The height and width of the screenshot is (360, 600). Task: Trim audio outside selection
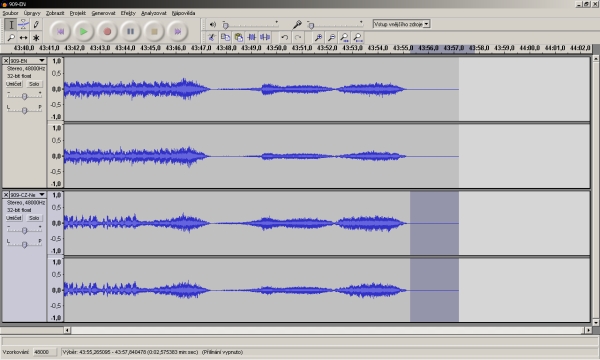click(x=252, y=37)
